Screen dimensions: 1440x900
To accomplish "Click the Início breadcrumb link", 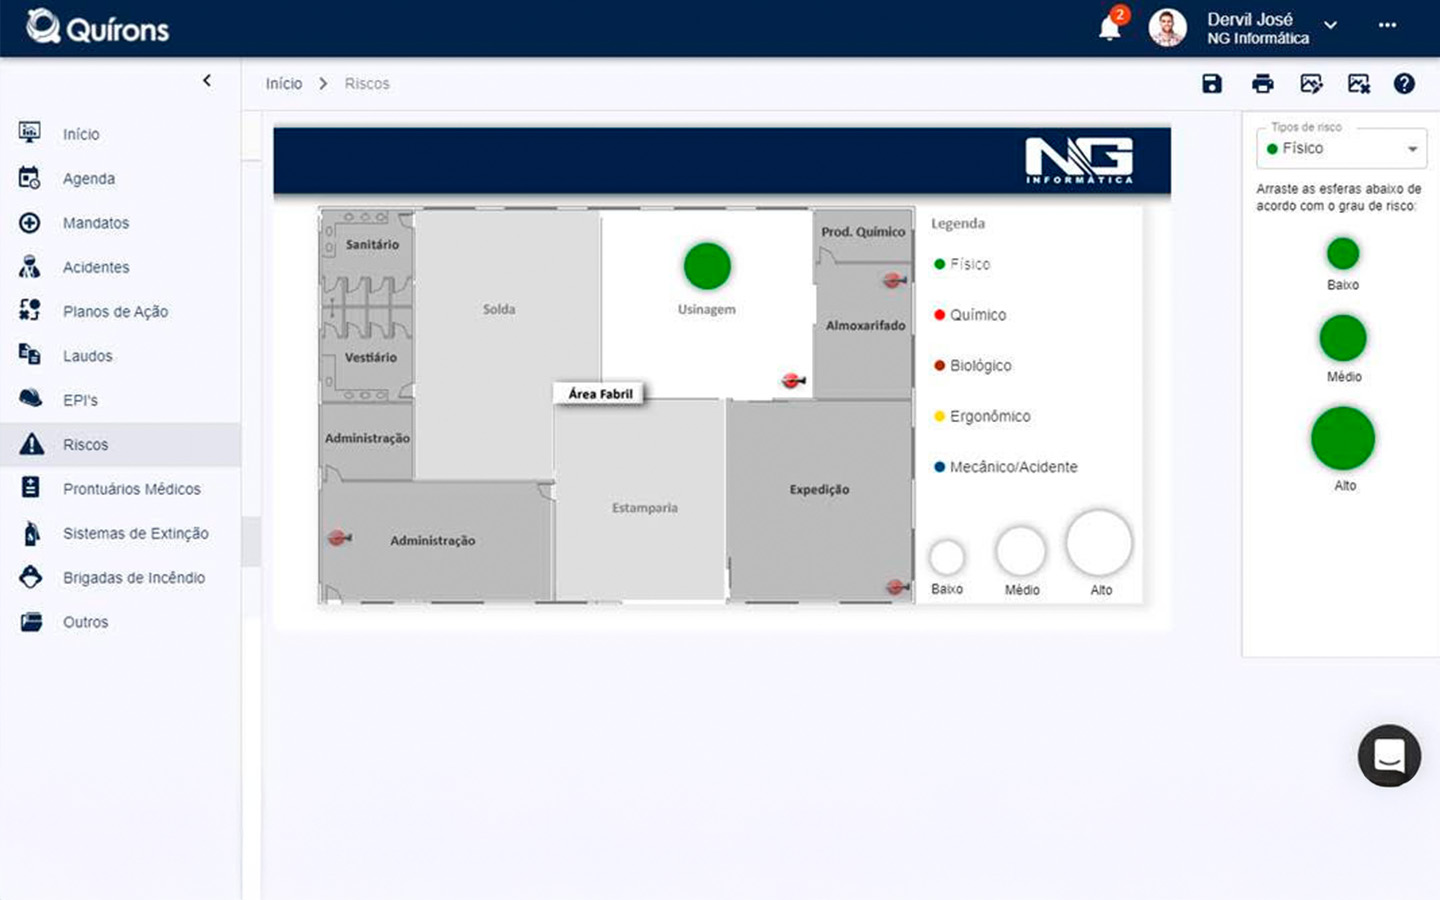I will (x=284, y=84).
